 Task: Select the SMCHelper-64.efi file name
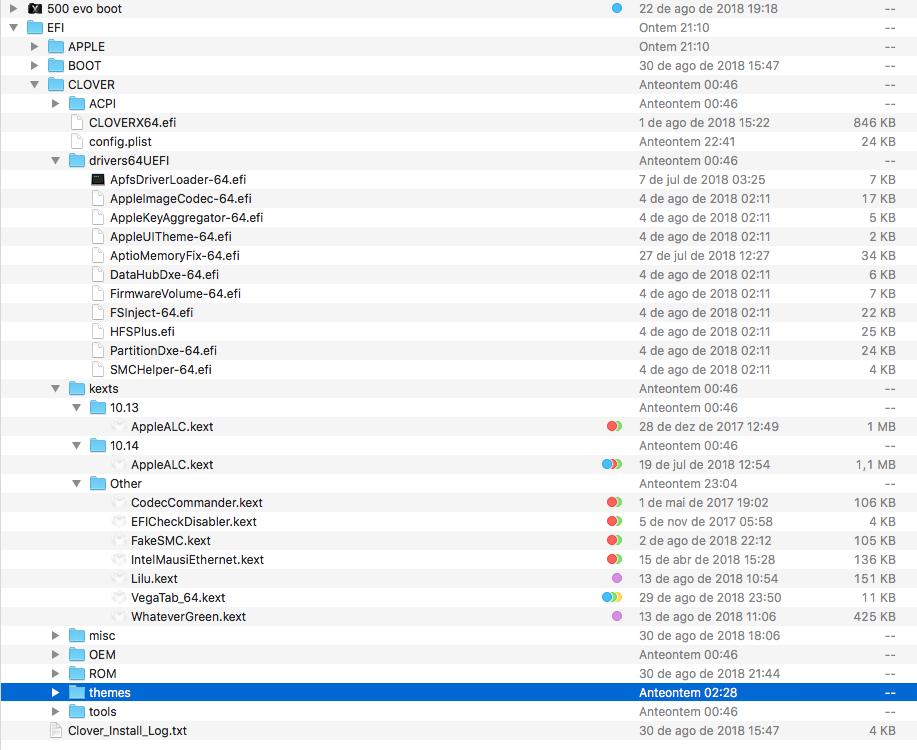click(161, 370)
